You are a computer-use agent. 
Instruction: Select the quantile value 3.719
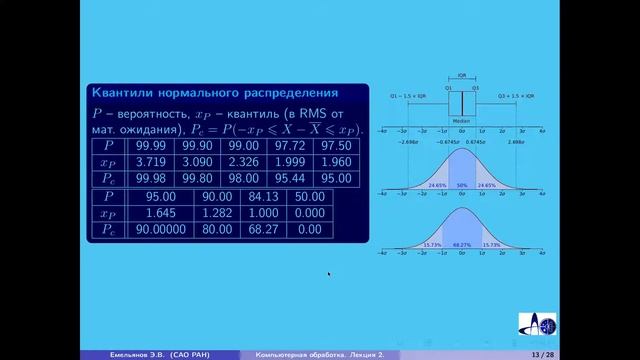151,162
